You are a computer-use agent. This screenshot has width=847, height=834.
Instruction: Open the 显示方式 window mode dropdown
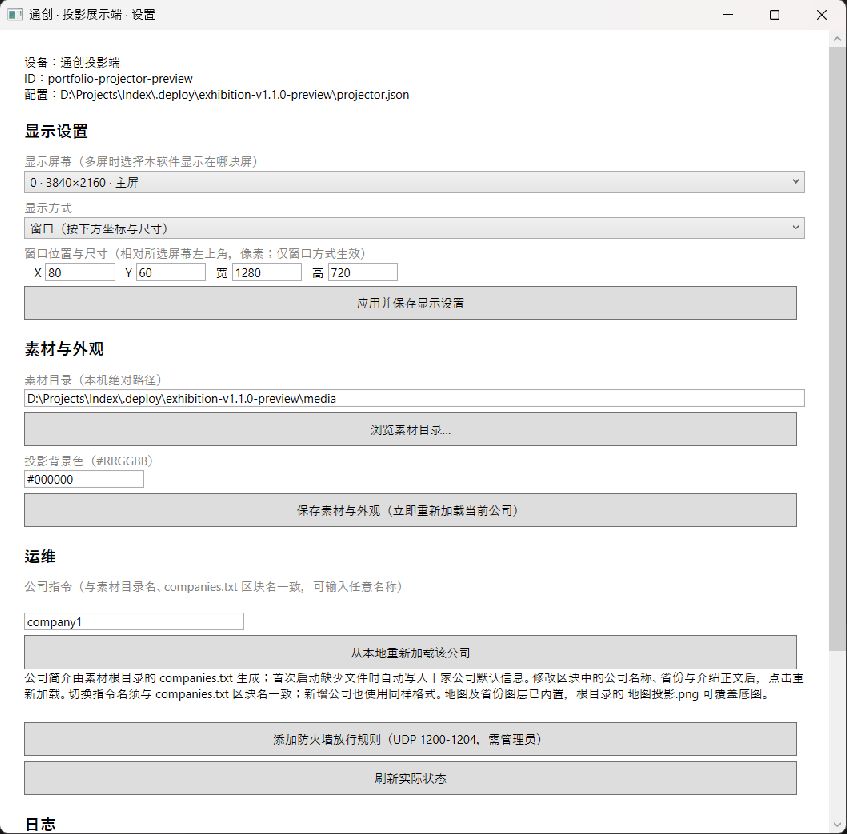tap(414, 228)
